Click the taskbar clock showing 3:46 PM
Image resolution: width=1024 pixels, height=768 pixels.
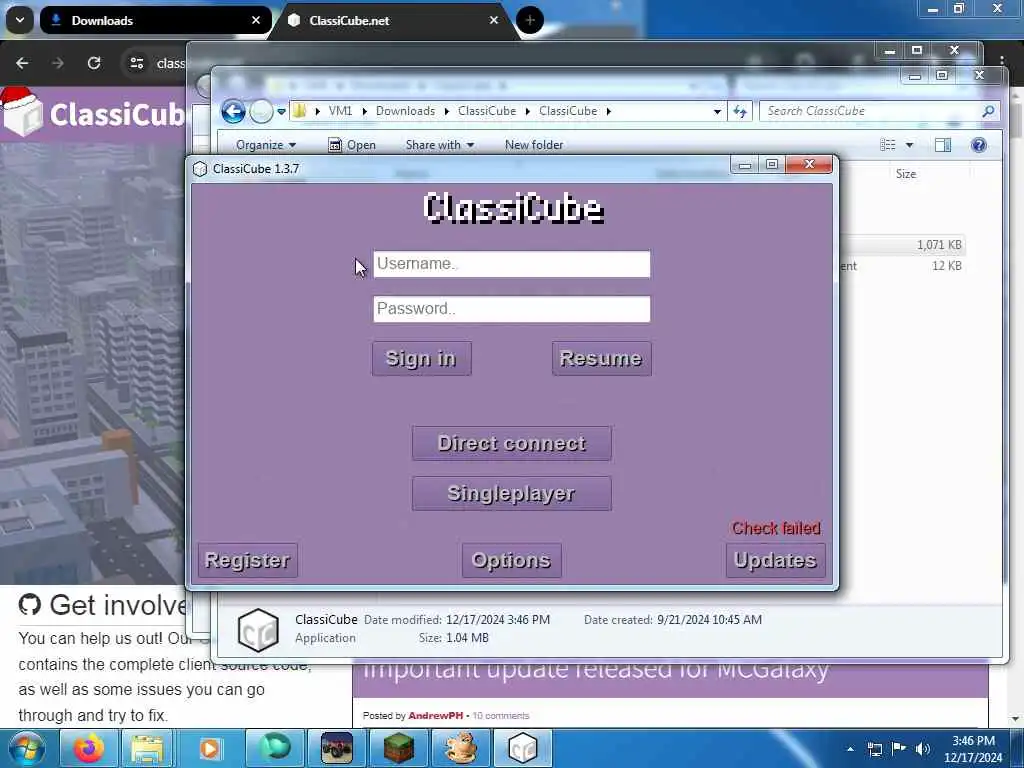(x=973, y=749)
